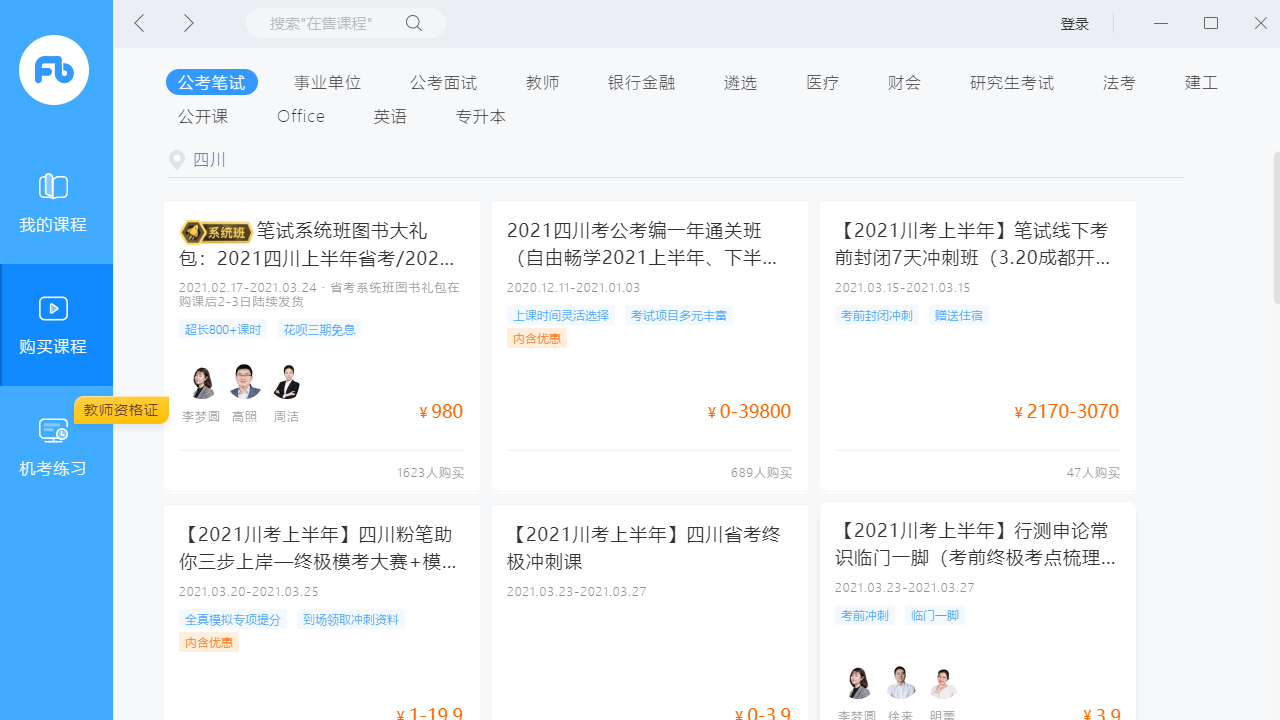Click the location pin next to 四川

point(177,160)
